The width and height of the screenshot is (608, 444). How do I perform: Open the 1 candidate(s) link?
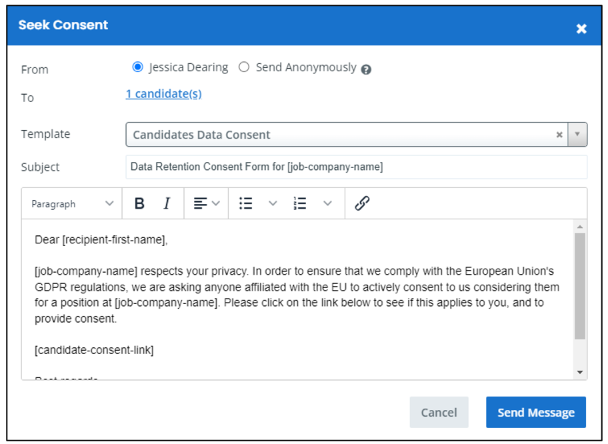[164, 94]
